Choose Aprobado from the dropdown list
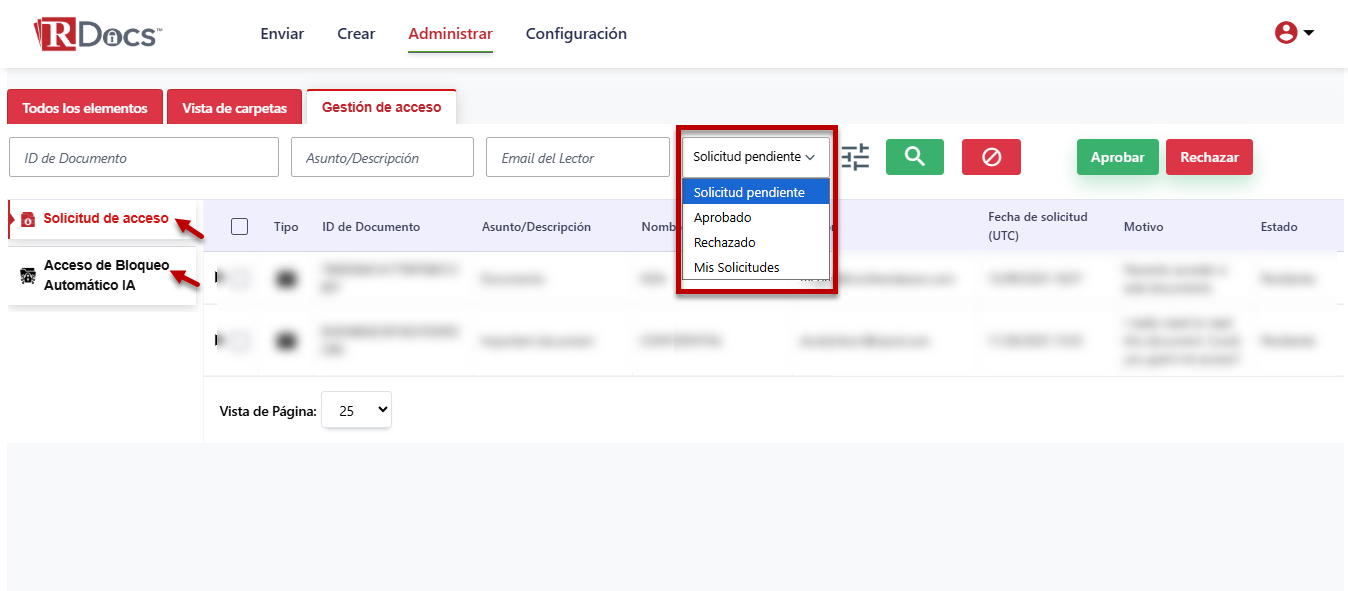This screenshot has height=591, width=1348. coord(722,218)
